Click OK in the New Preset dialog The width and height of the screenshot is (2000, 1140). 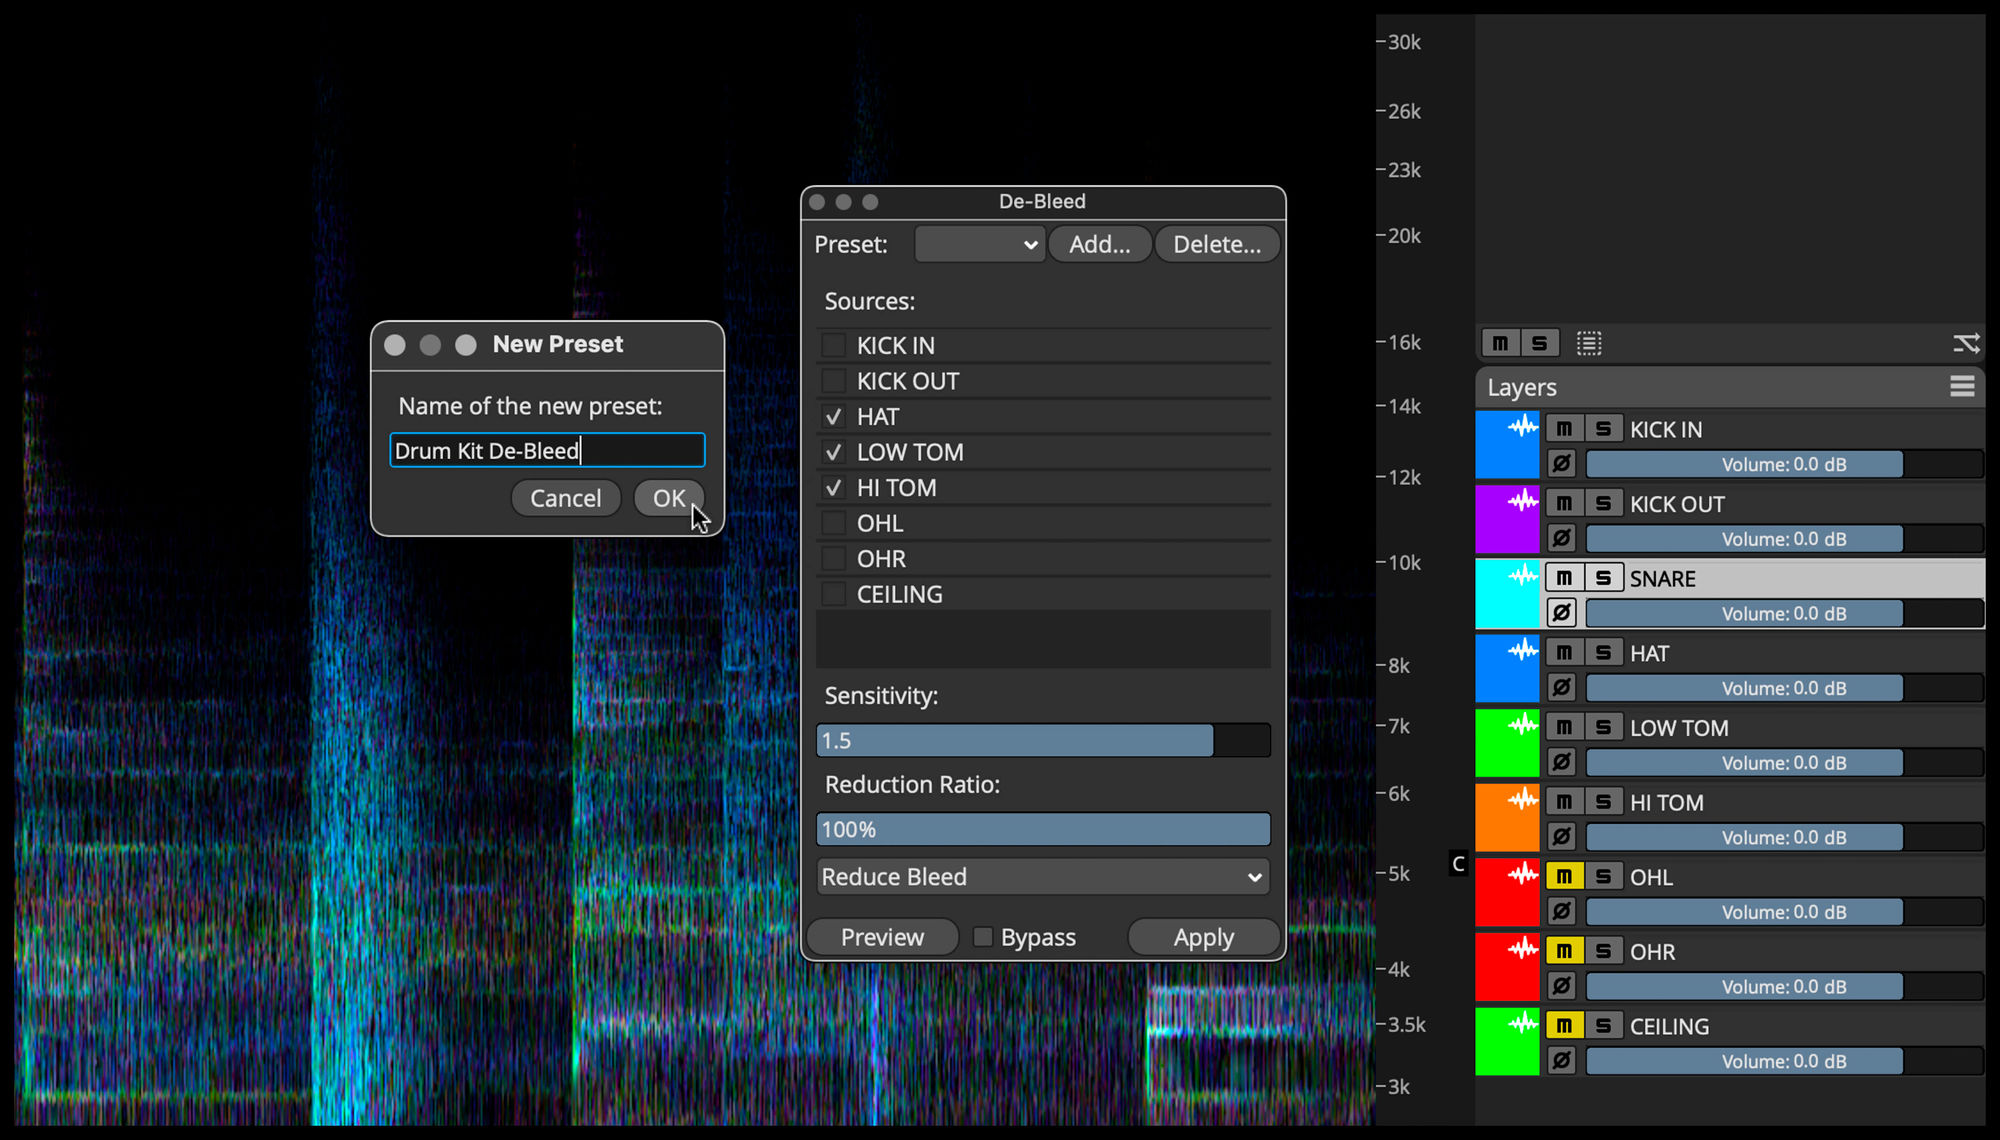pos(668,498)
